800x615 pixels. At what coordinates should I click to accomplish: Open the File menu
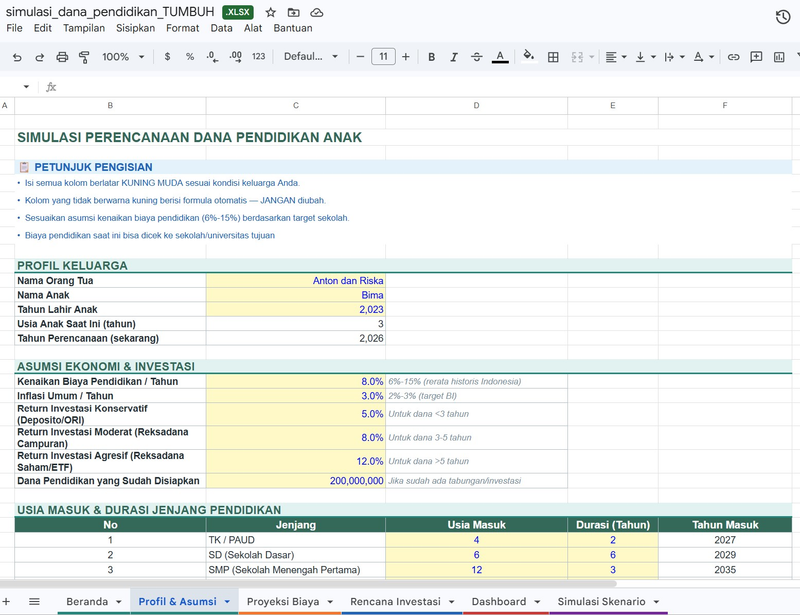[14, 28]
